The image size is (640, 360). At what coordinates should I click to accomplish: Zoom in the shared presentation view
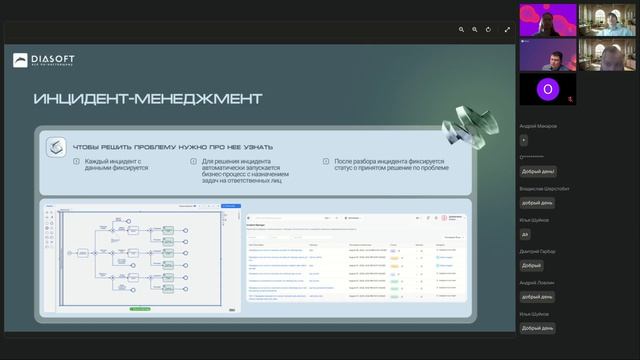pos(475,29)
